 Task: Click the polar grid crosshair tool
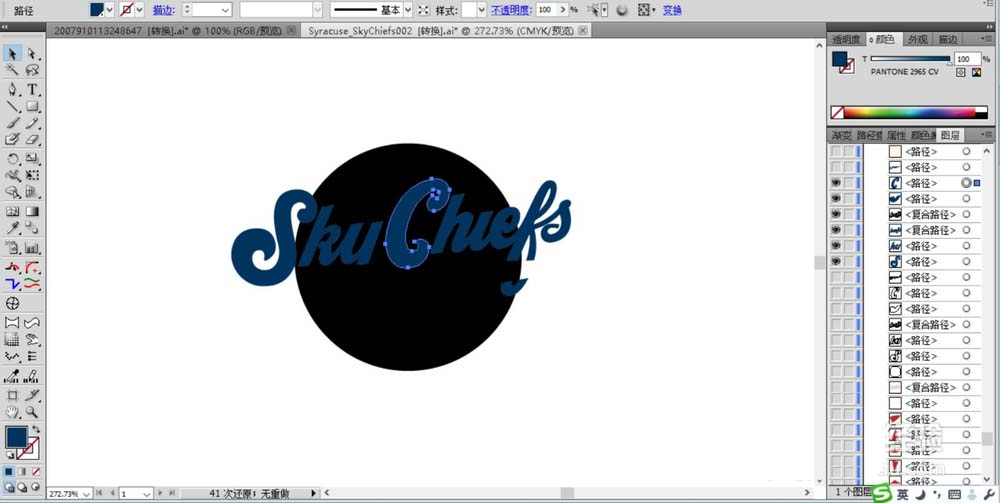12,303
